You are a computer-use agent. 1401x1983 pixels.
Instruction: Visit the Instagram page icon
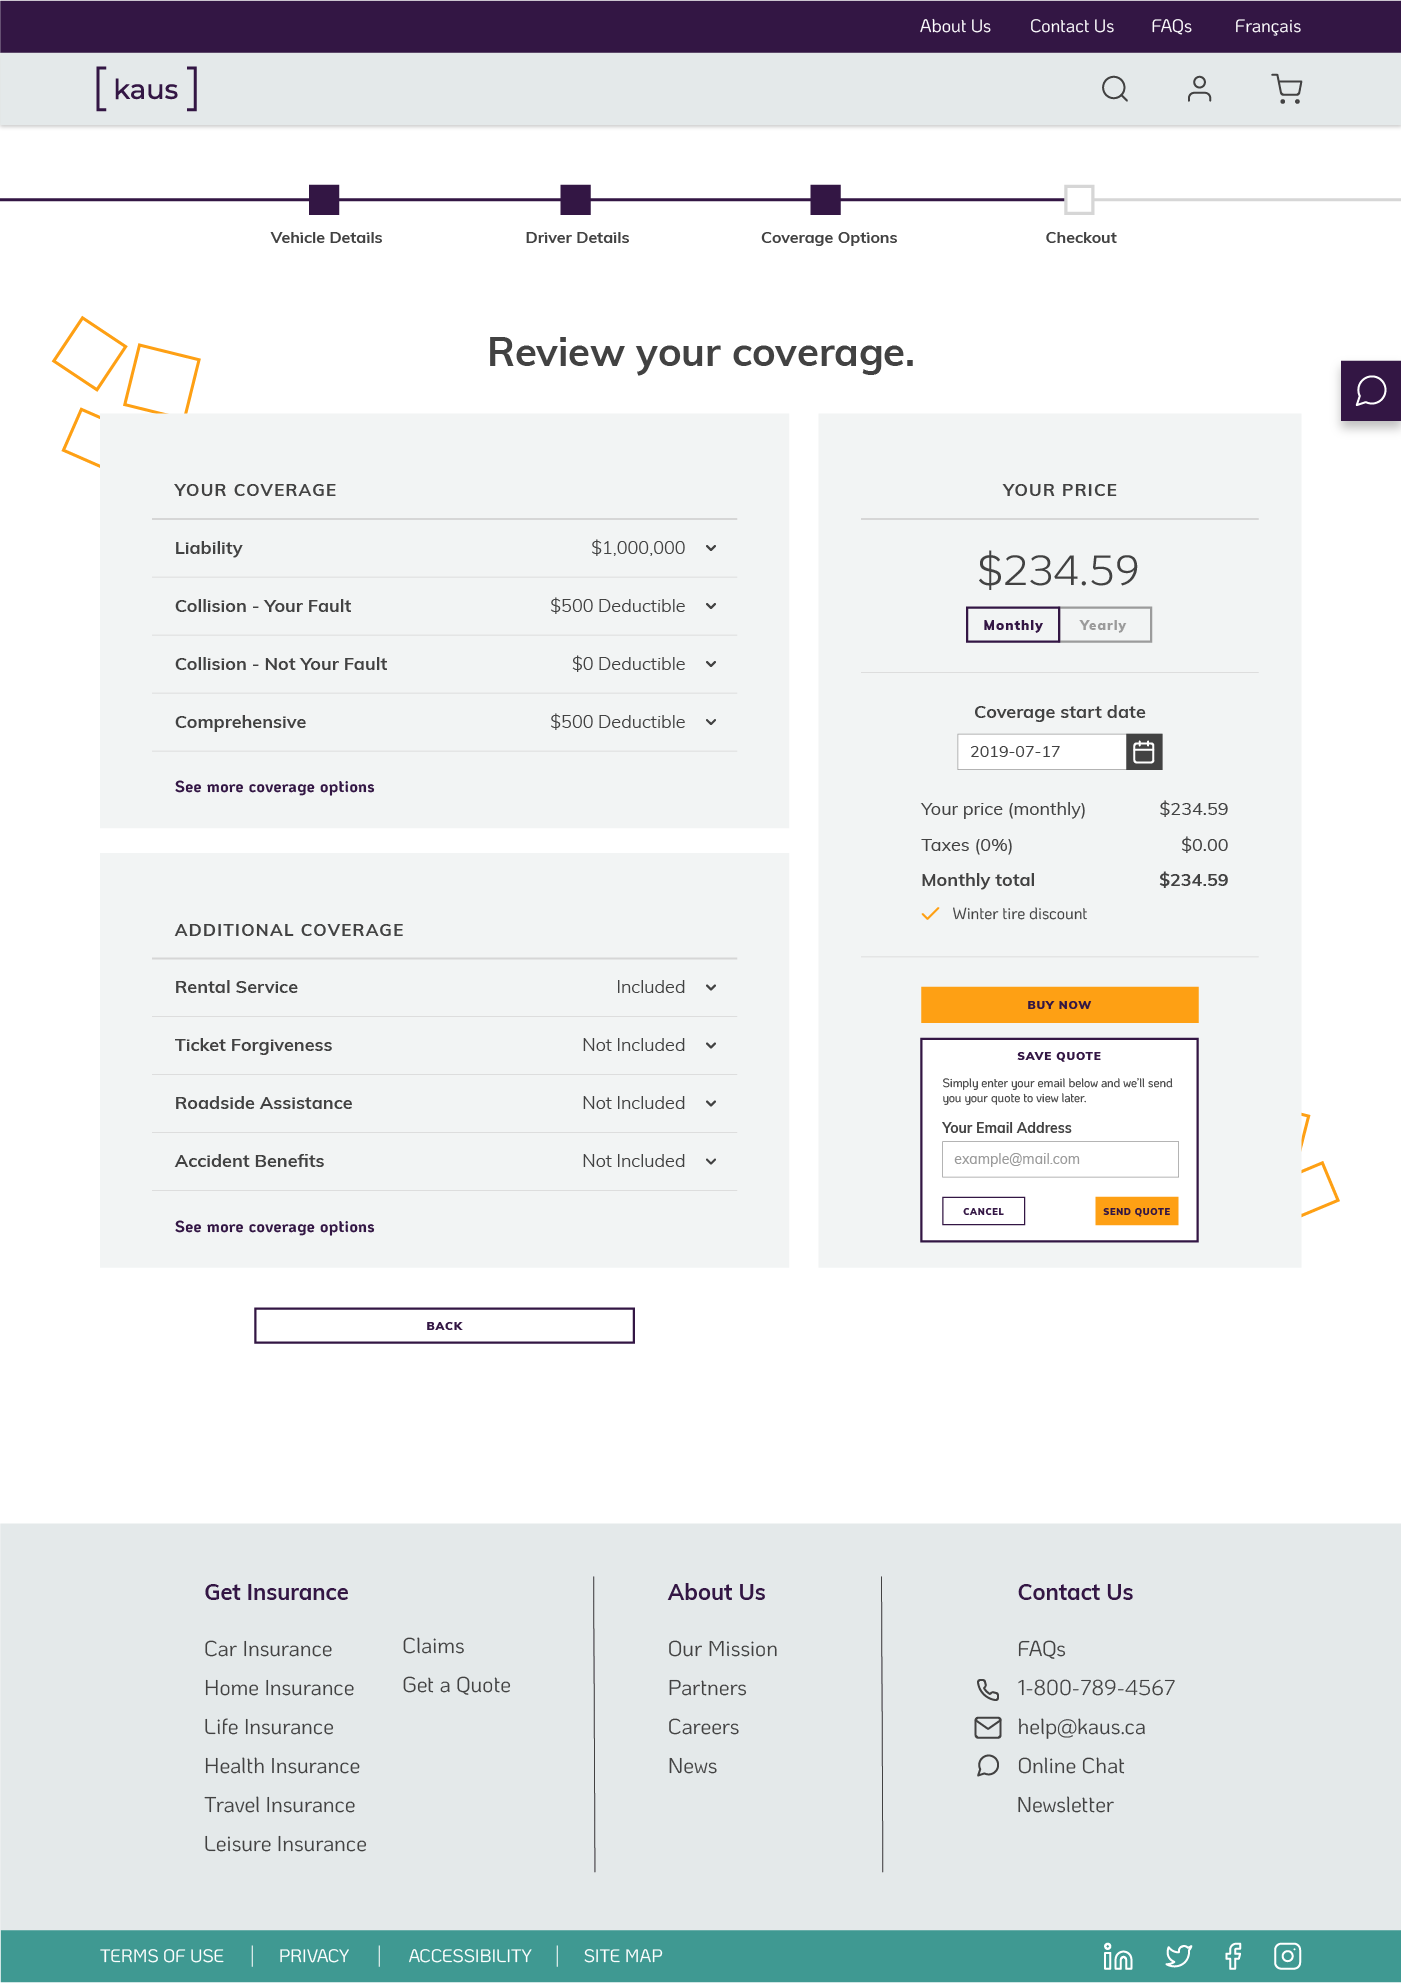(x=1287, y=1956)
